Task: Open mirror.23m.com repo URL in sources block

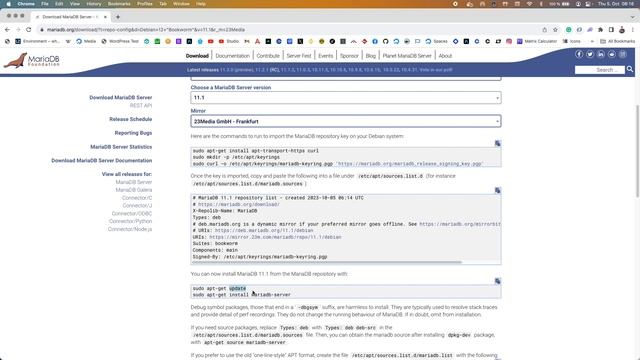Action: (x=275, y=237)
